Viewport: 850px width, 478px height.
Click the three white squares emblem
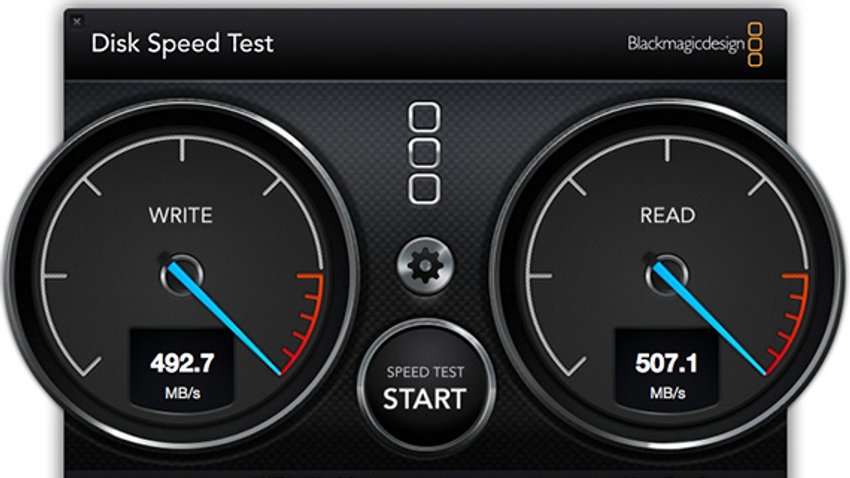click(424, 153)
